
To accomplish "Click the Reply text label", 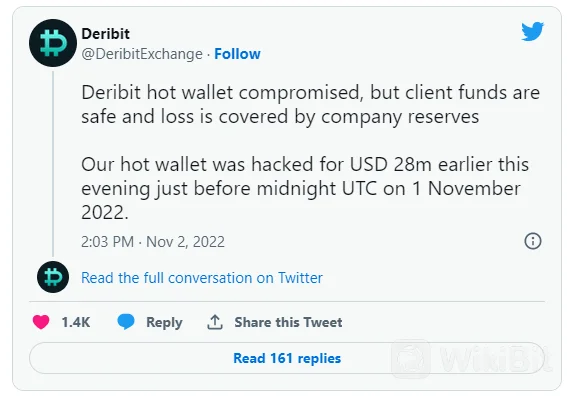I will tap(164, 322).
